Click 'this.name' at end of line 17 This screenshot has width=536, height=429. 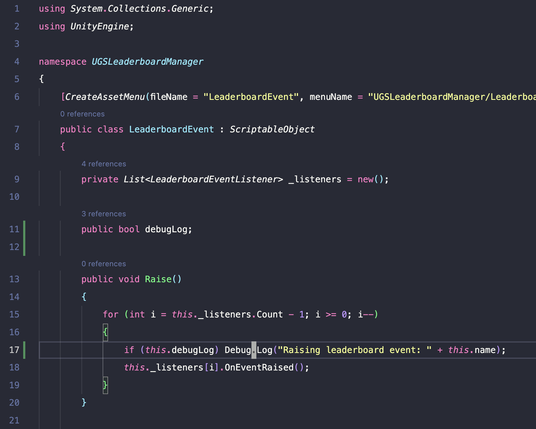click(472, 350)
